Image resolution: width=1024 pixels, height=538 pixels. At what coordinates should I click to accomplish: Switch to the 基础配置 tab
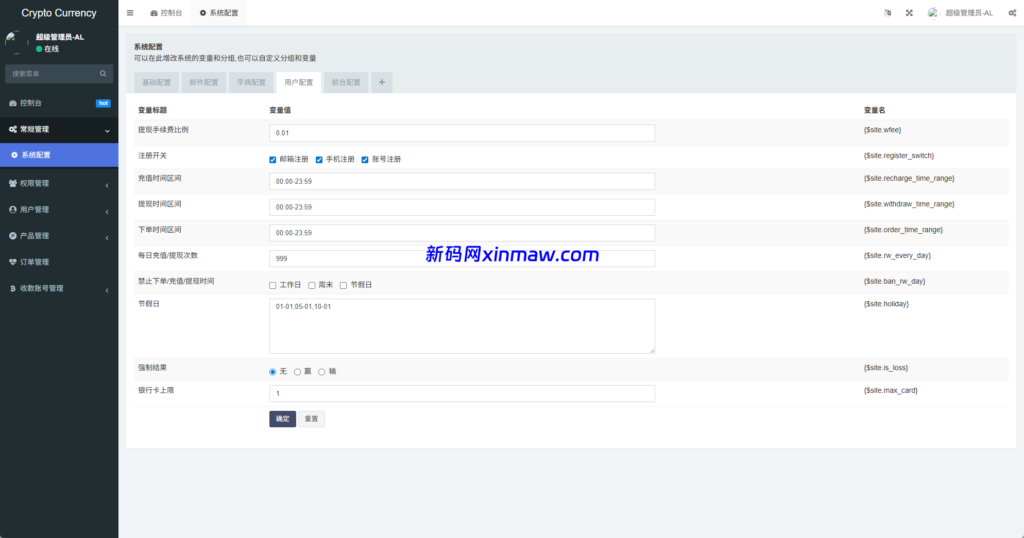click(x=157, y=82)
